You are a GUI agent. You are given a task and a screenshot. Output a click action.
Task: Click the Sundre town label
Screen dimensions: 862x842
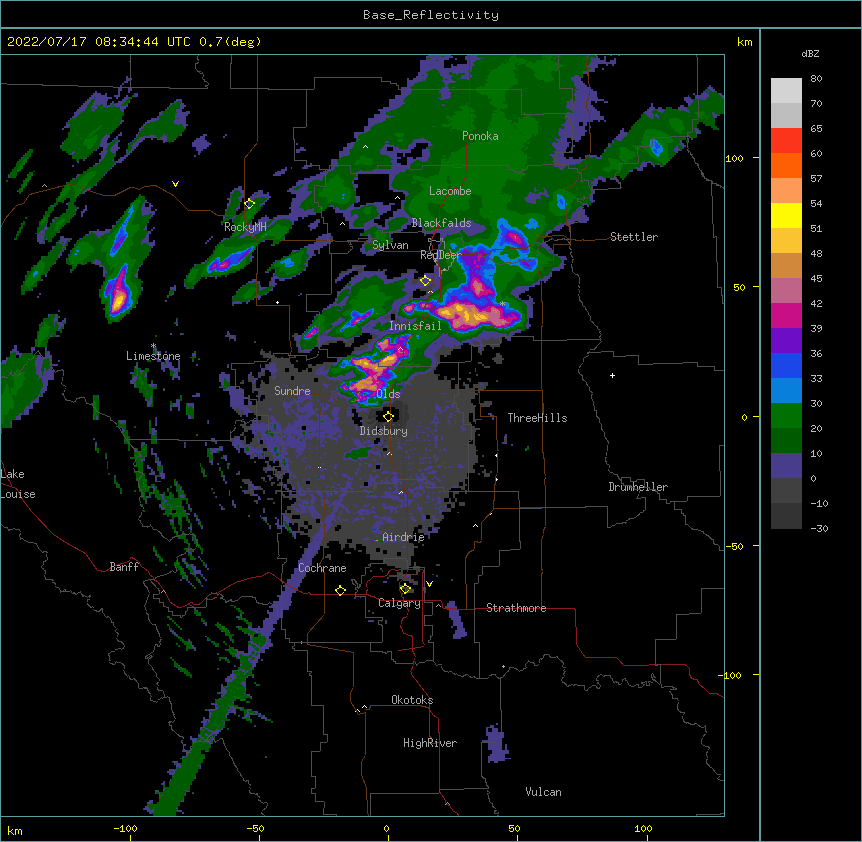(292, 391)
